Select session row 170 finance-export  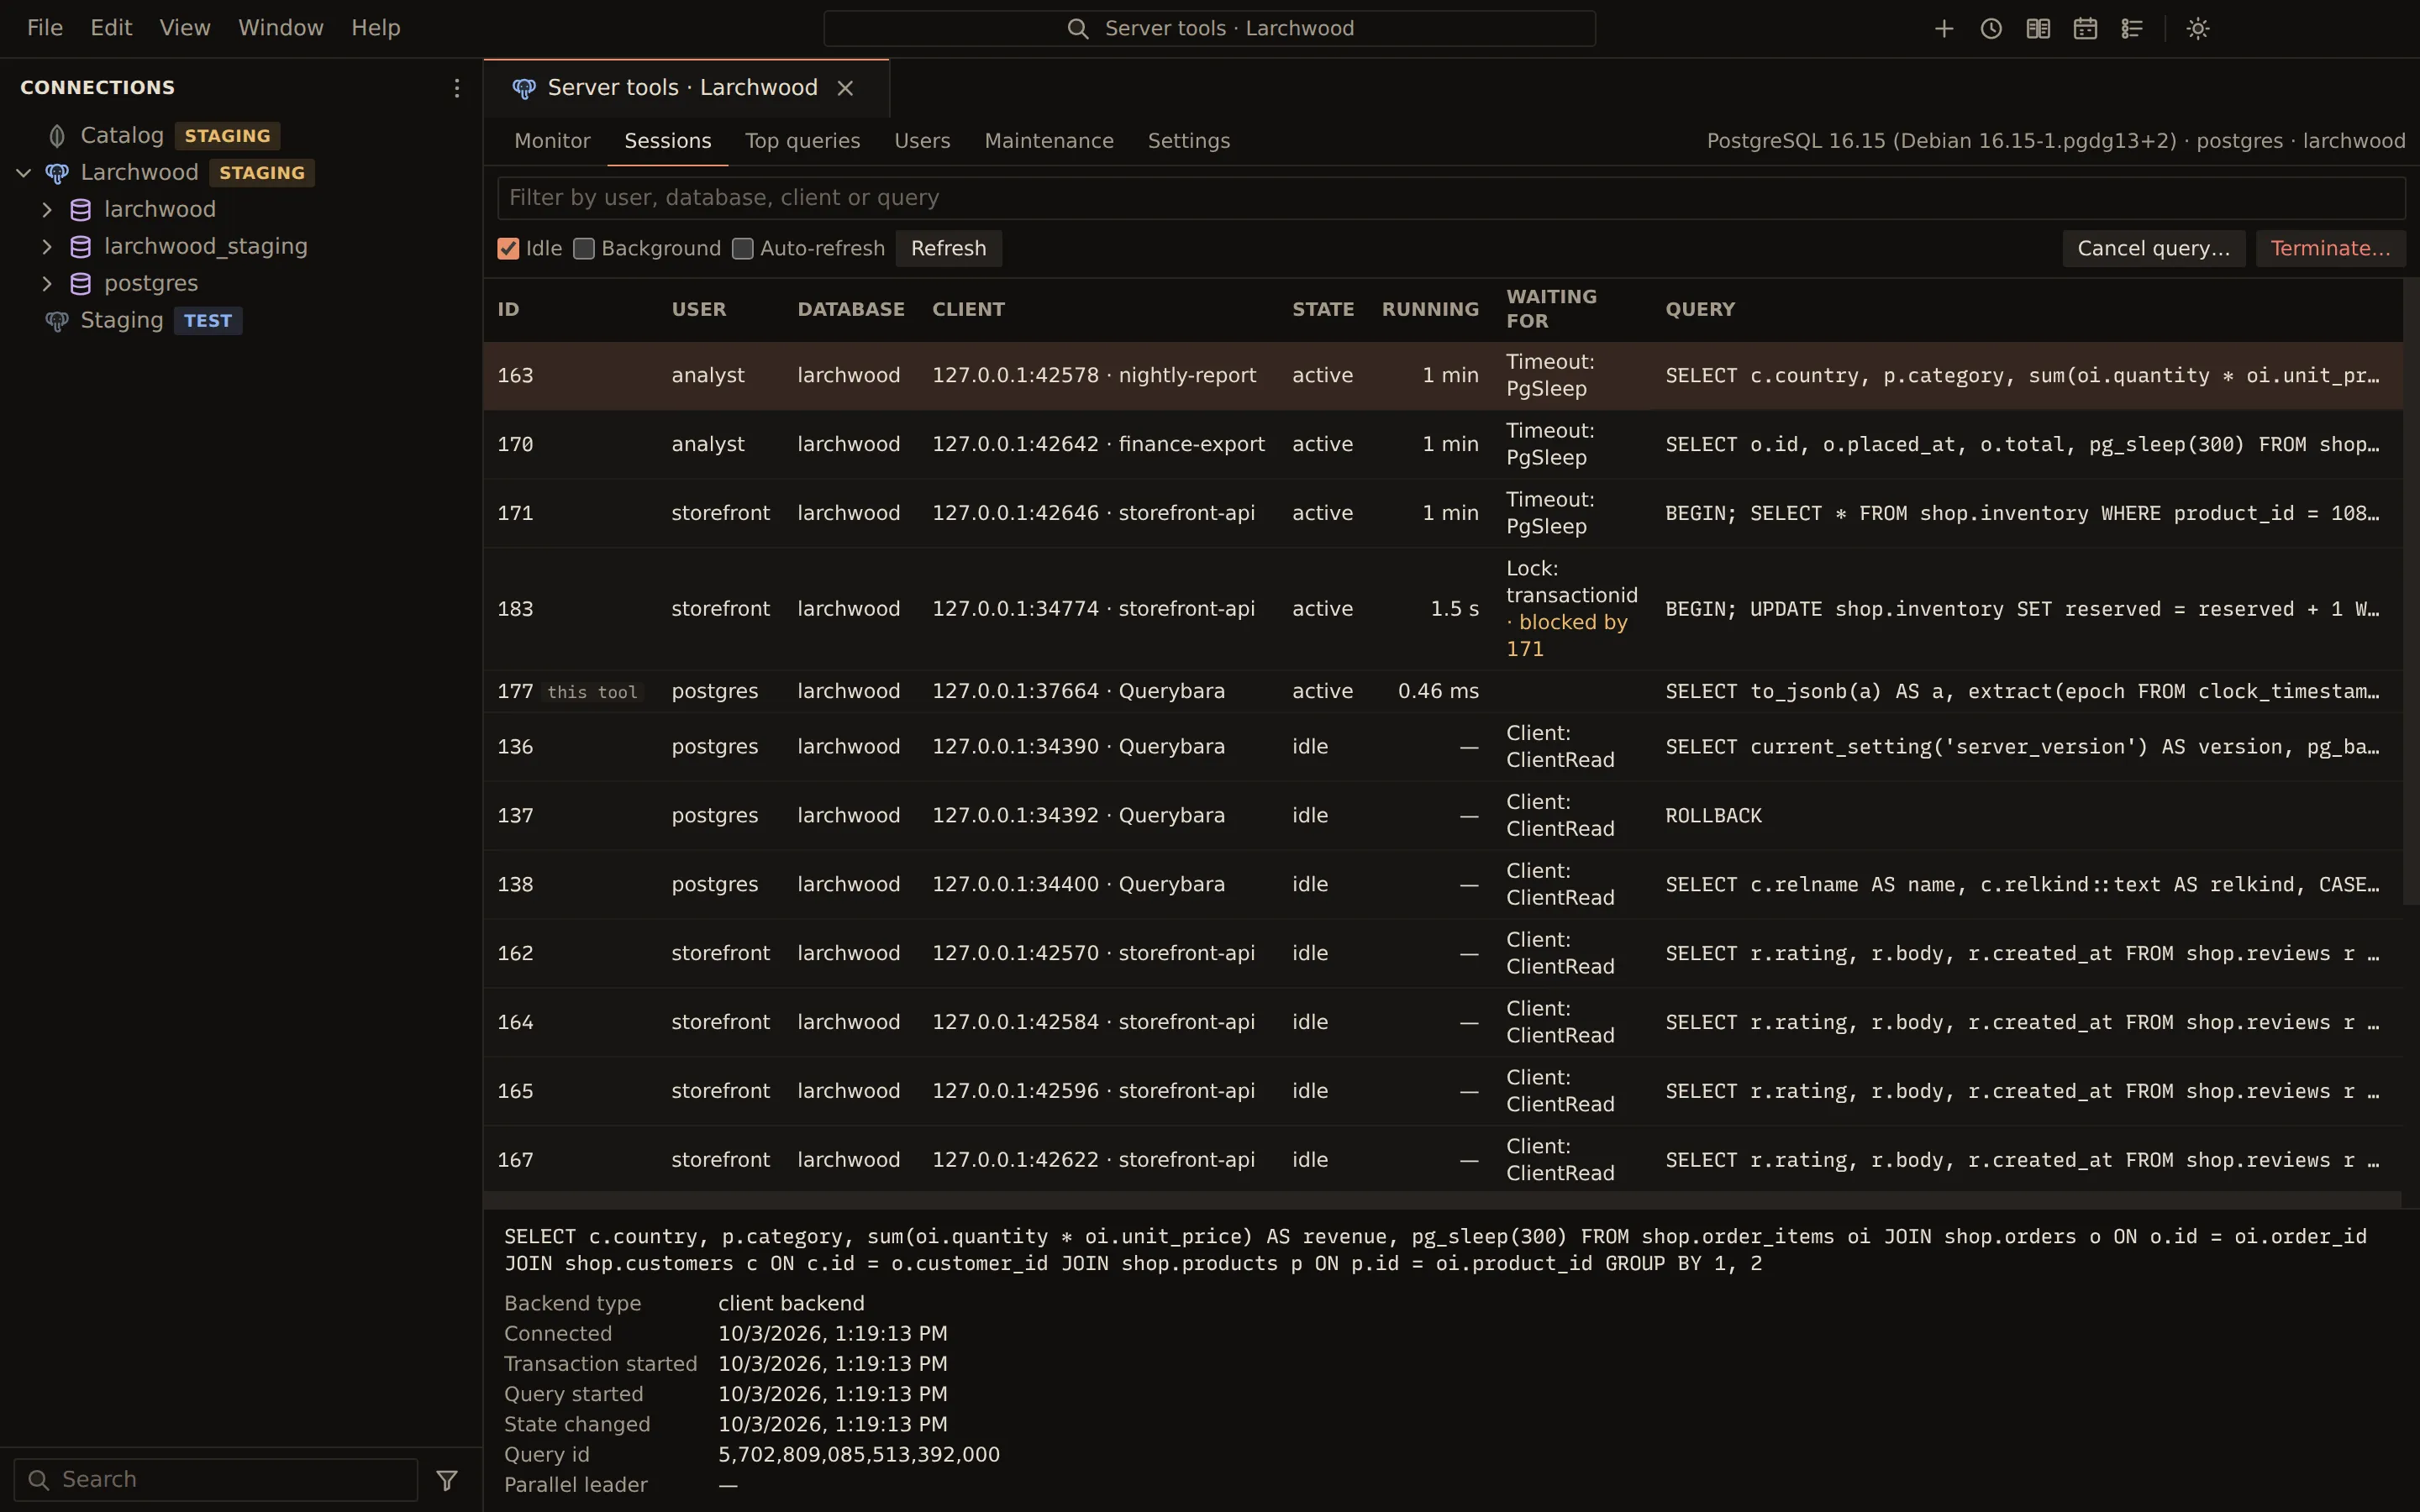tap(1443, 444)
